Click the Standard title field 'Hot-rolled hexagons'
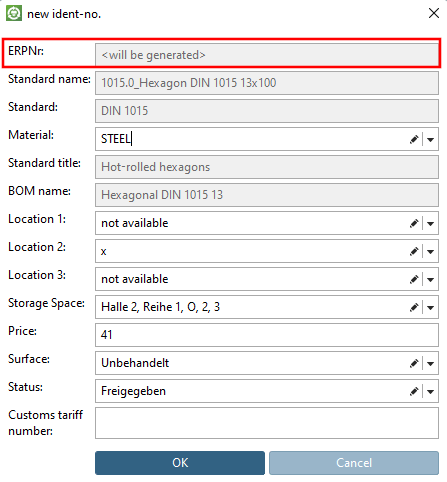This screenshot has height=482, width=447. [x=267, y=167]
